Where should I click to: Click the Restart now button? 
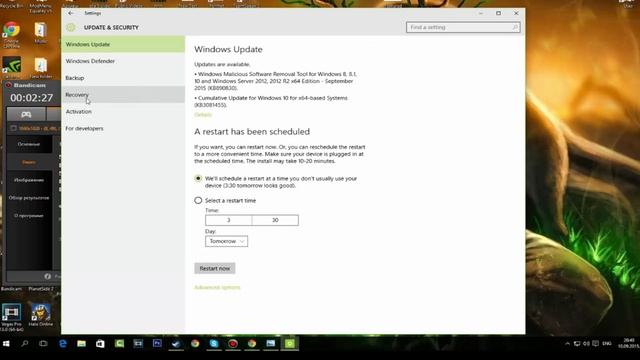[x=215, y=268]
